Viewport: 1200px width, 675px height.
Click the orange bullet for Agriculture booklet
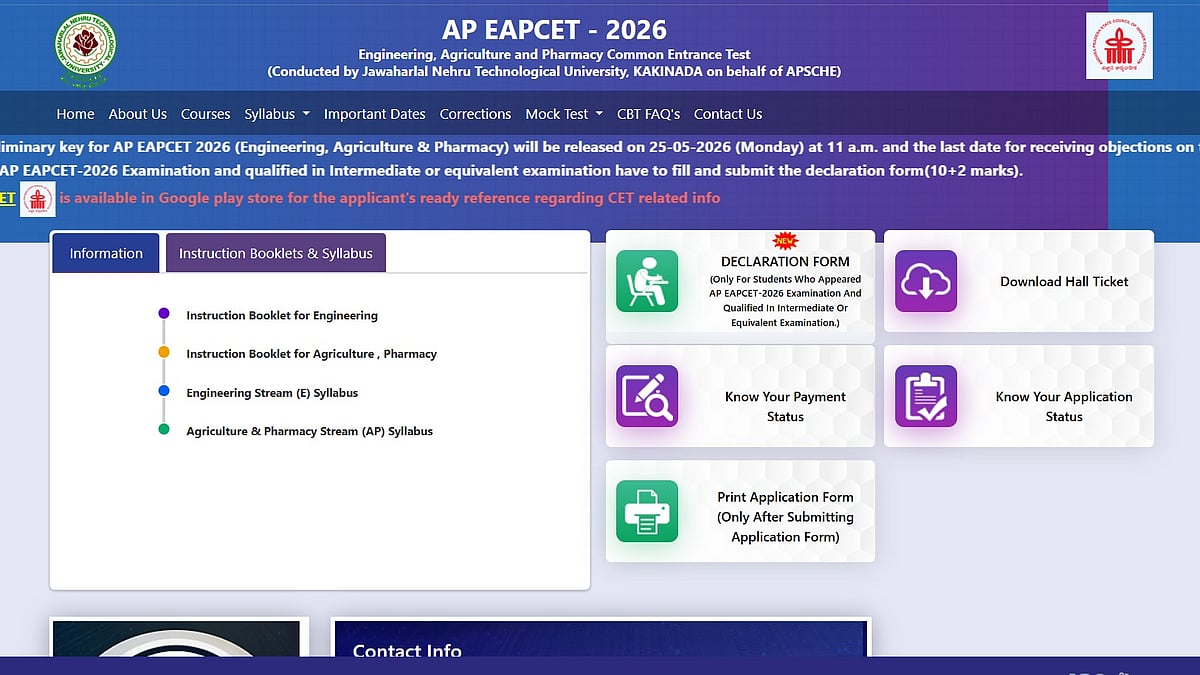point(164,353)
